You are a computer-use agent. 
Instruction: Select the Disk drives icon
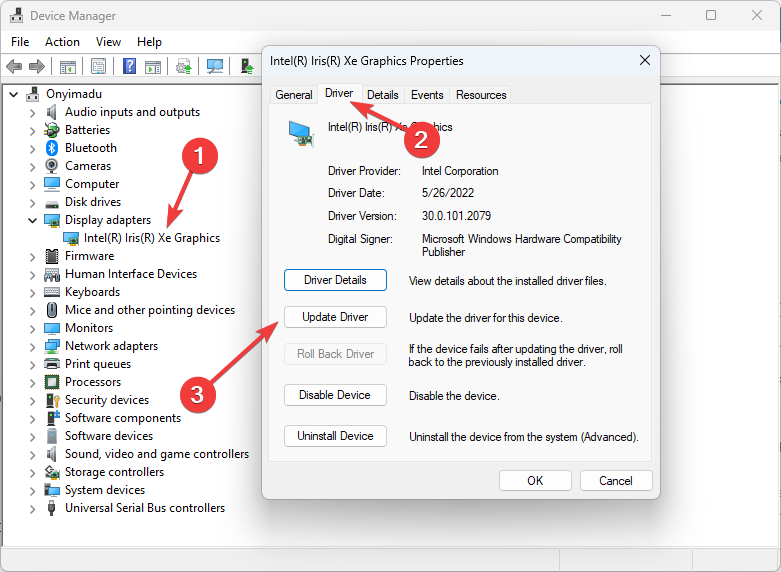point(52,204)
